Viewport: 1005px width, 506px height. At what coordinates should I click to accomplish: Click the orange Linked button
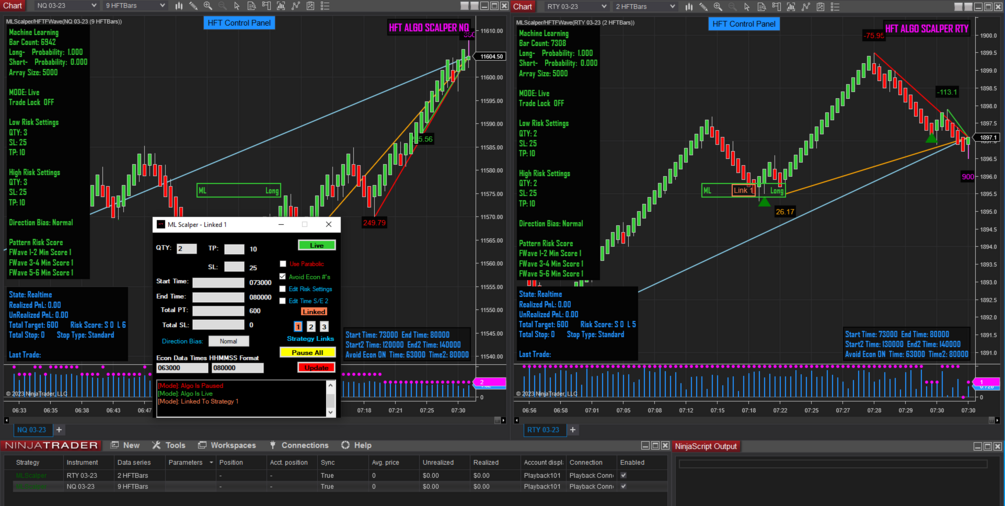click(x=314, y=312)
